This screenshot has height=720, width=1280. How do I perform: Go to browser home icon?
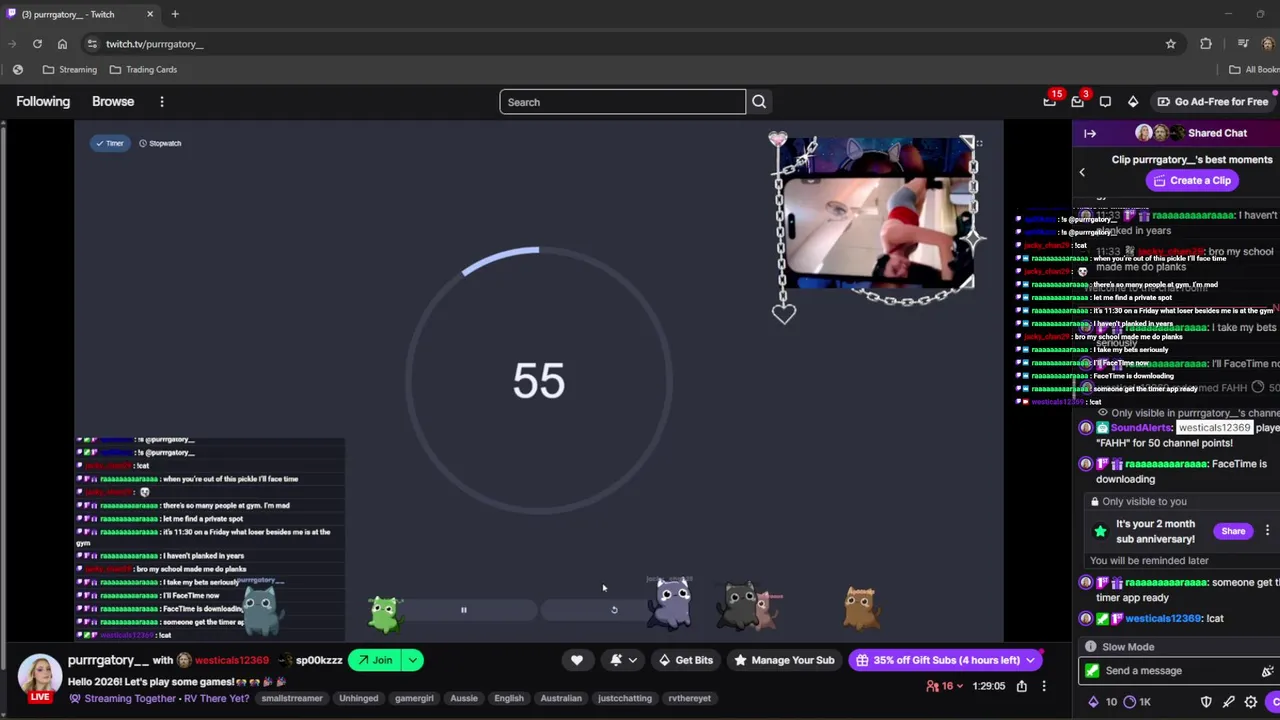(62, 44)
